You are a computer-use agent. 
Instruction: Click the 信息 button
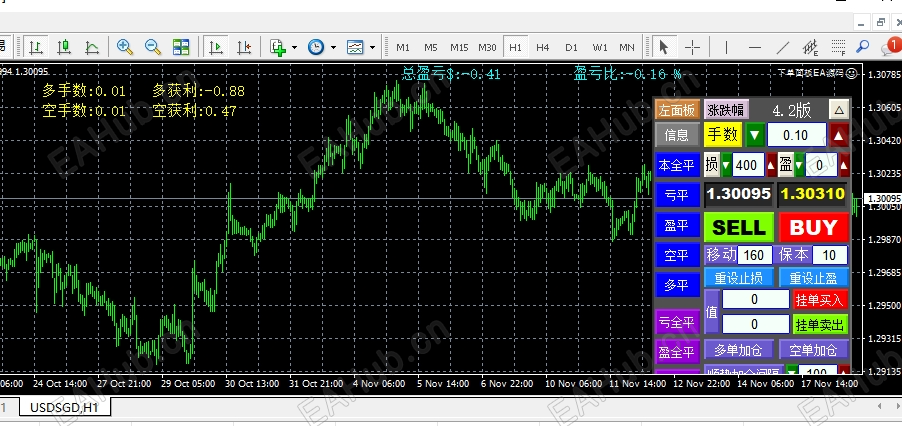676,136
